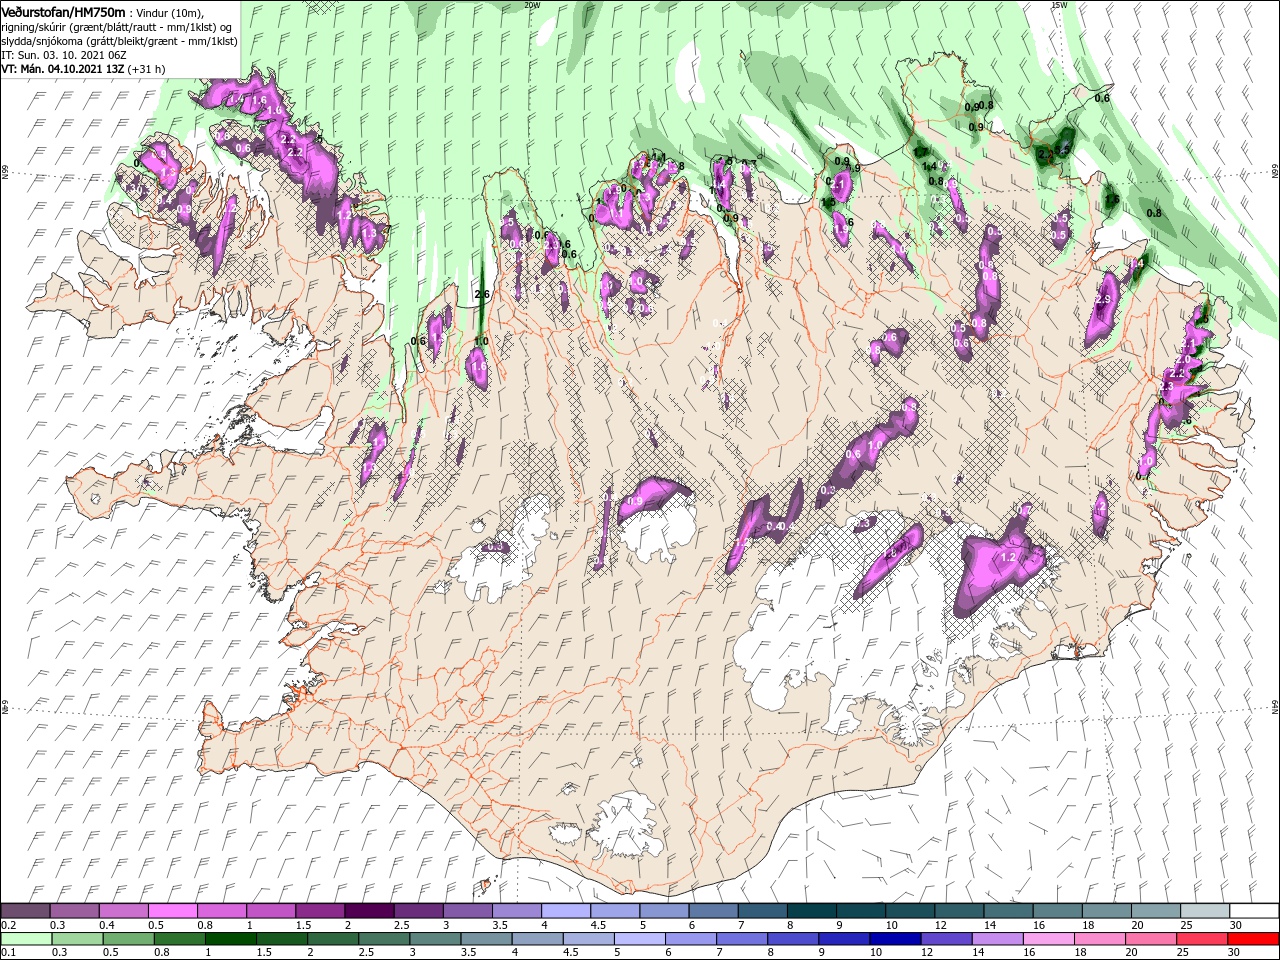Click the 'IT: Sun. 03. 10. 2021 06Z' line

click(62, 55)
